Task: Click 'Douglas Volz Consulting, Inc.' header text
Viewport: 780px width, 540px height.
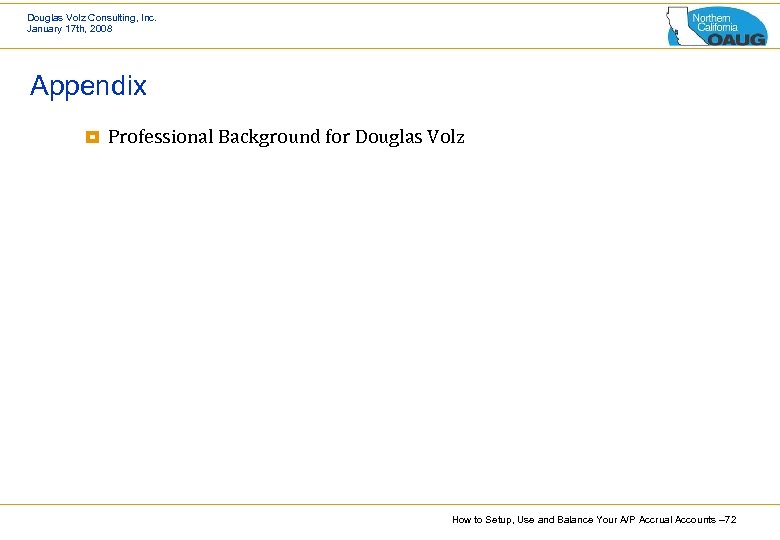Action: (x=92, y=18)
